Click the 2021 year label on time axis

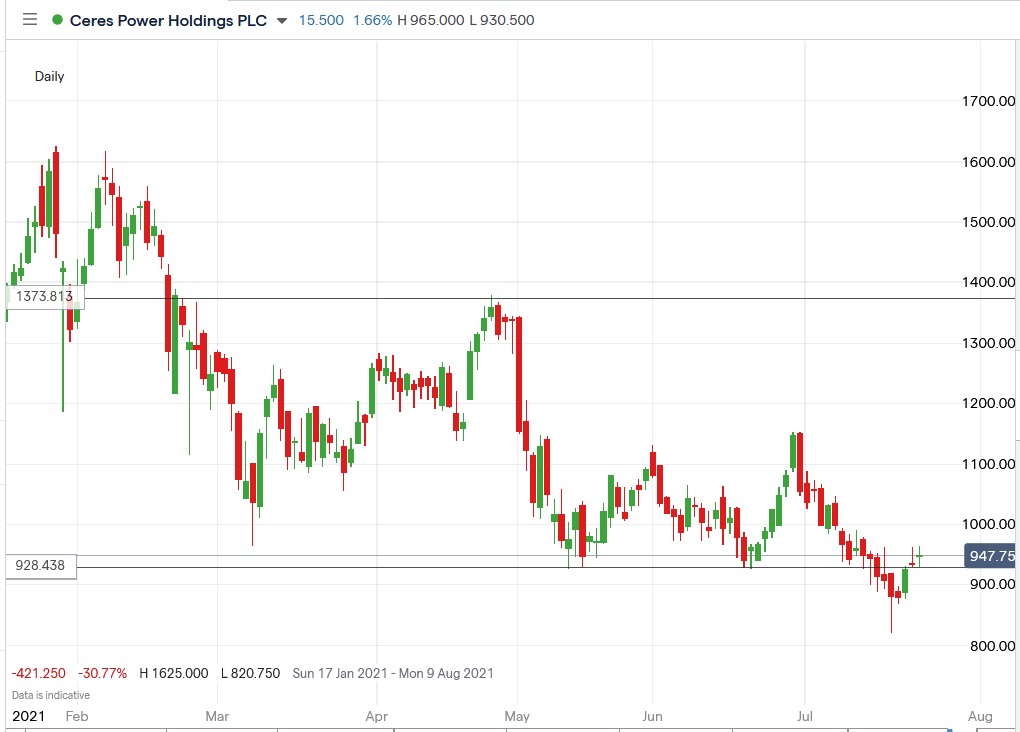[x=29, y=716]
